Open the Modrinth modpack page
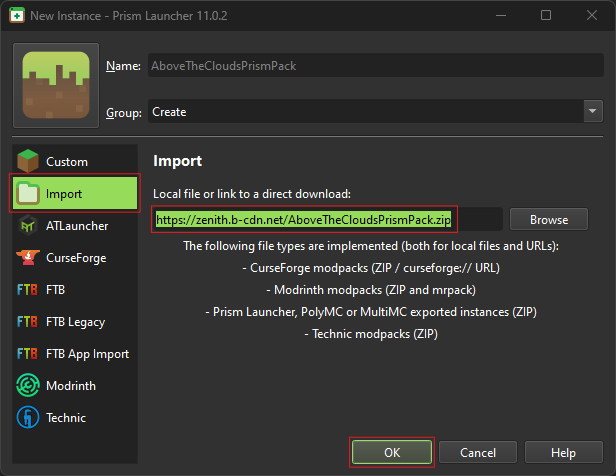Screen dimensions: 616x476 pyautogui.click(x=75, y=386)
